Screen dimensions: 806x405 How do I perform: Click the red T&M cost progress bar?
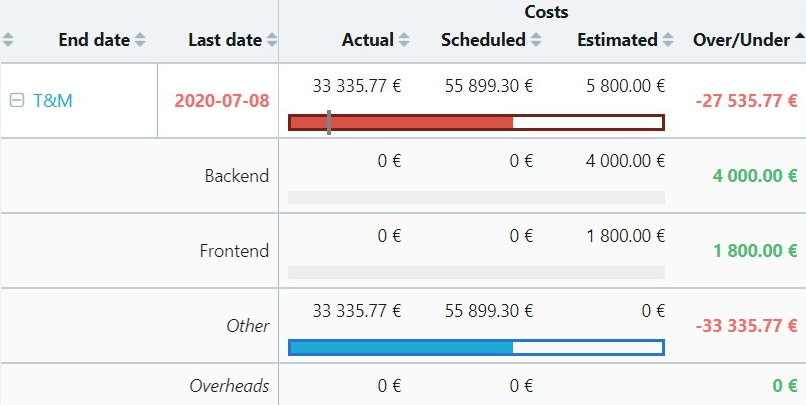[x=477, y=122]
